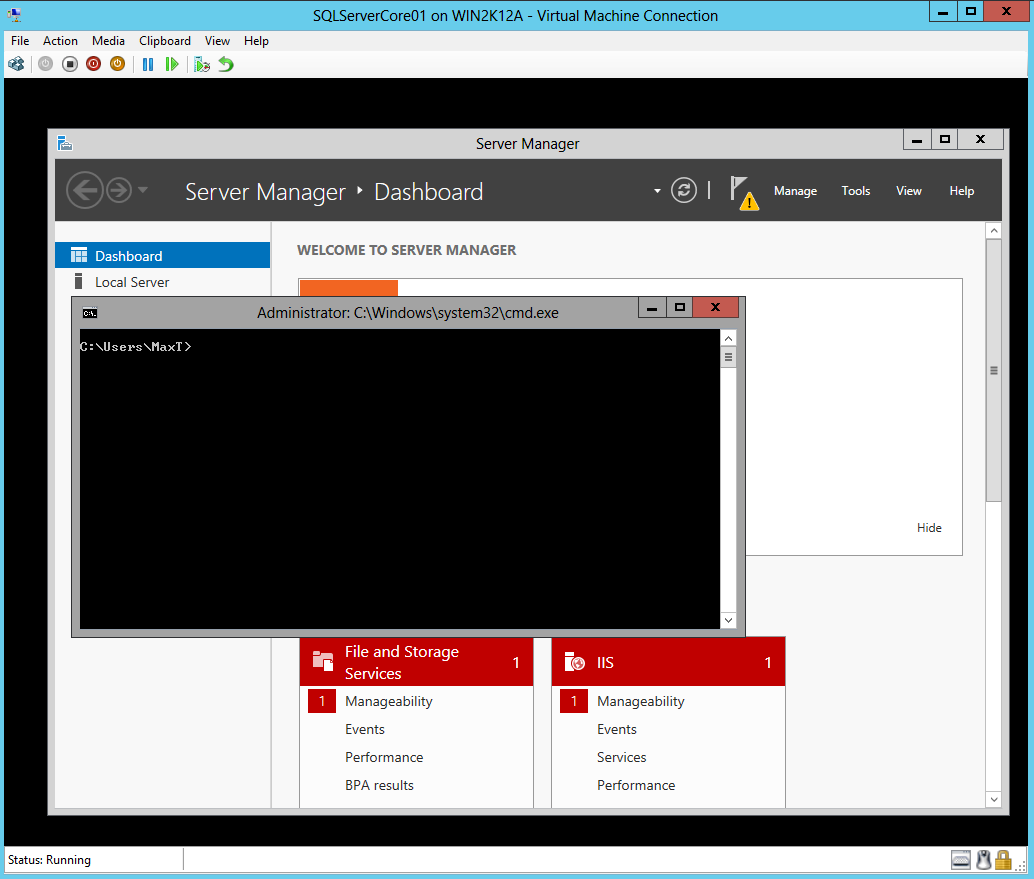Click the mouse status bar icon
Screen dimensions: 1034x879
(983, 860)
